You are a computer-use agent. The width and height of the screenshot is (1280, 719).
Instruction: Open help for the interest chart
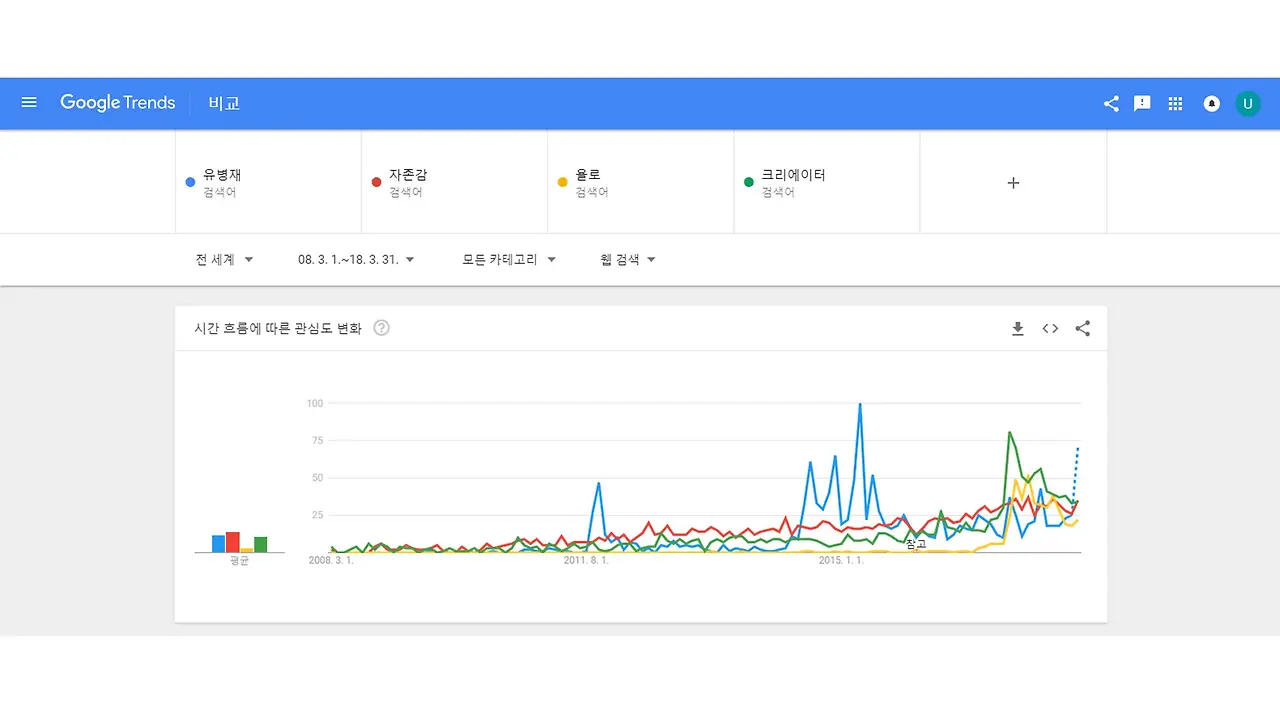pos(381,327)
